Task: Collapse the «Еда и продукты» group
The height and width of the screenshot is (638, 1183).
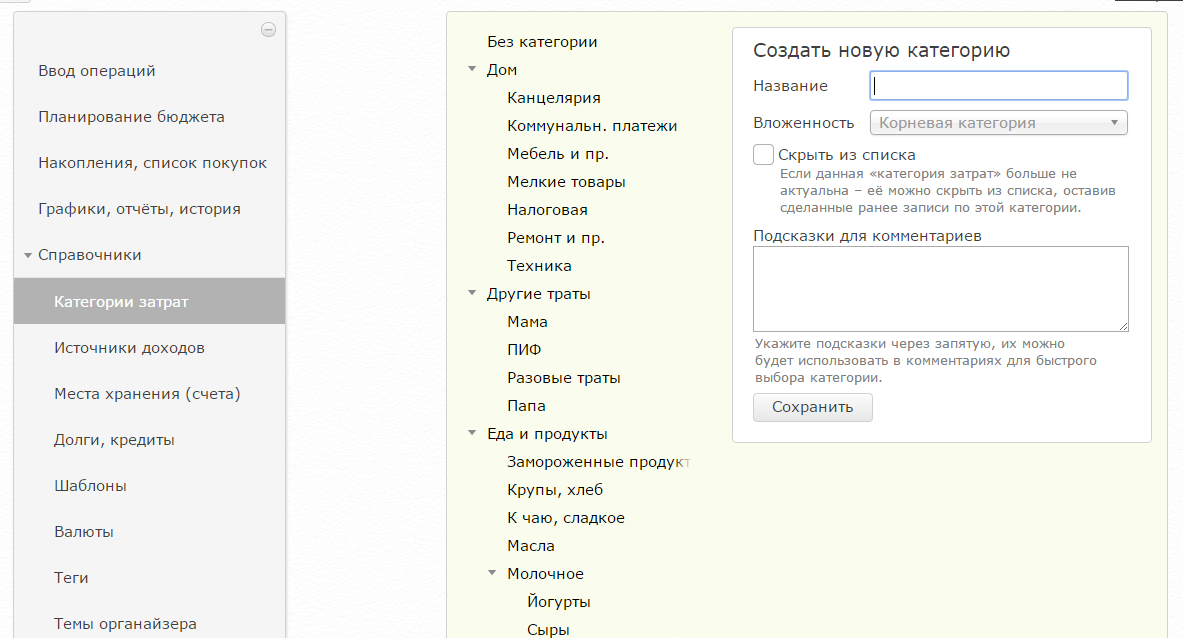Action: point(471,433)
